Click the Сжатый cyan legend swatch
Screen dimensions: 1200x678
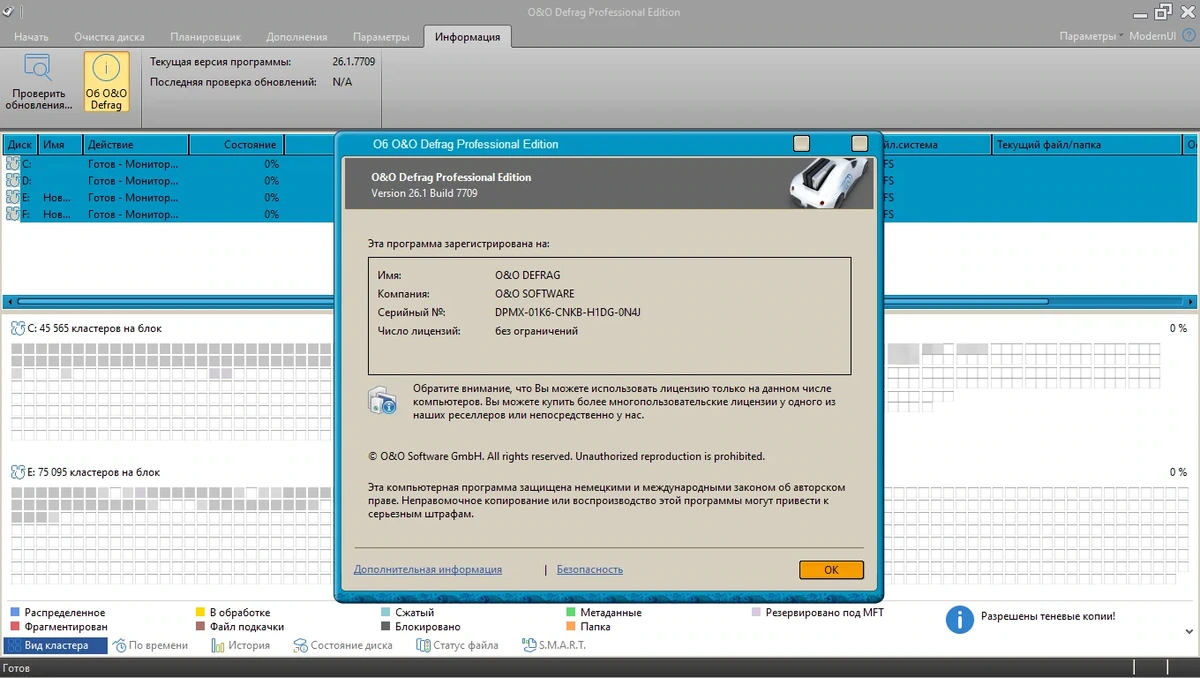pyautogui.click(x=386, y=612)
